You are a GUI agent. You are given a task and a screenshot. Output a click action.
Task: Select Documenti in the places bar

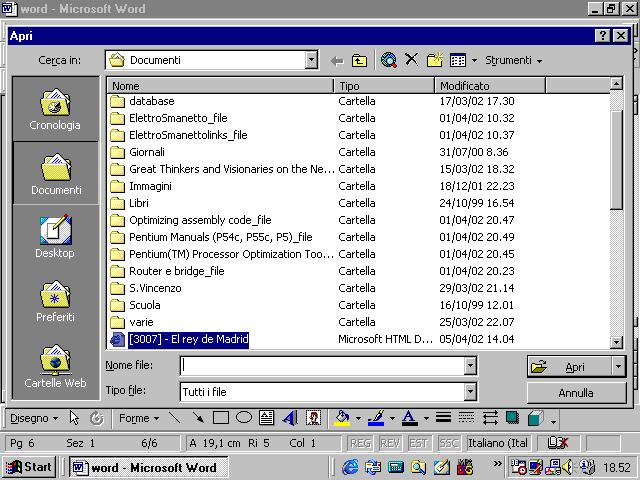tap(56, 174)
